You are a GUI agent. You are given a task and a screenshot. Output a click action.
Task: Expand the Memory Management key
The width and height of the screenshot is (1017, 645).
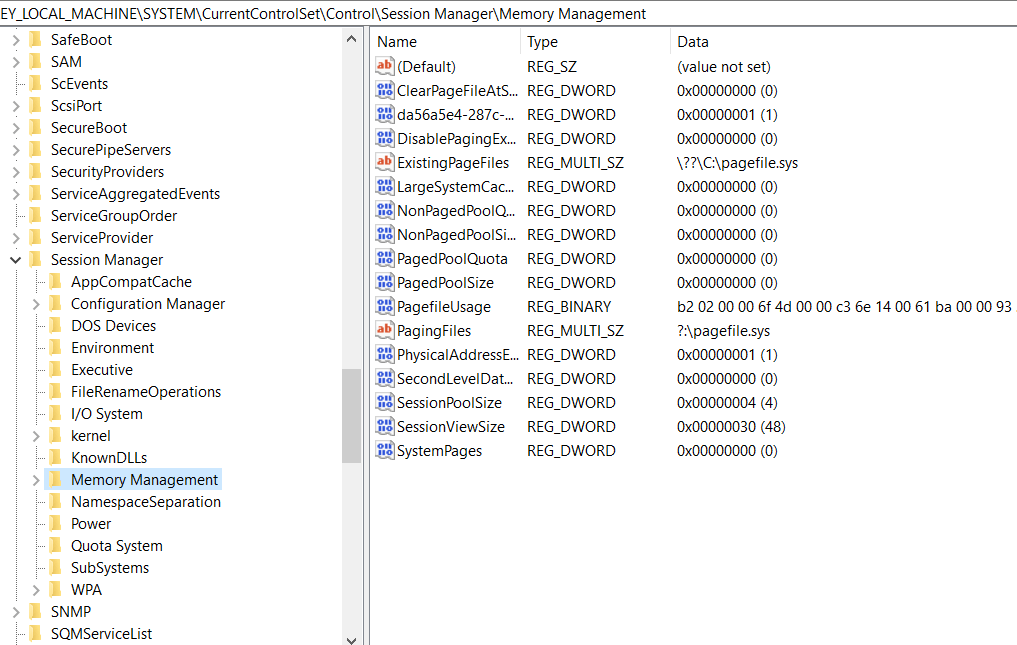(36, 480)
